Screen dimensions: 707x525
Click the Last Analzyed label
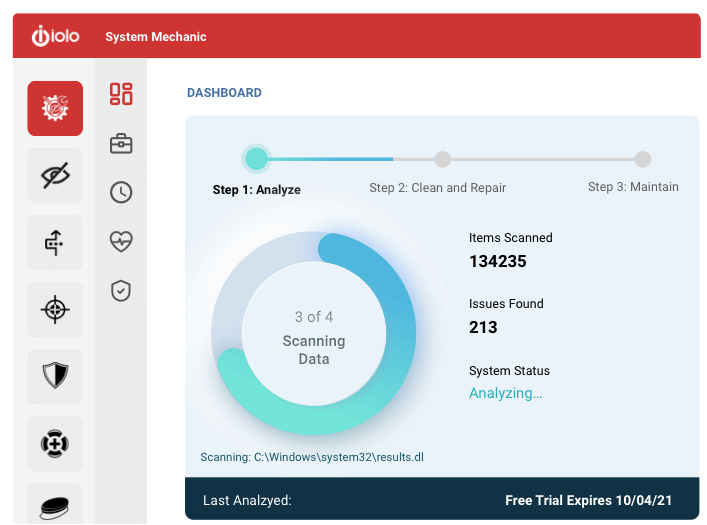point(247,500)
